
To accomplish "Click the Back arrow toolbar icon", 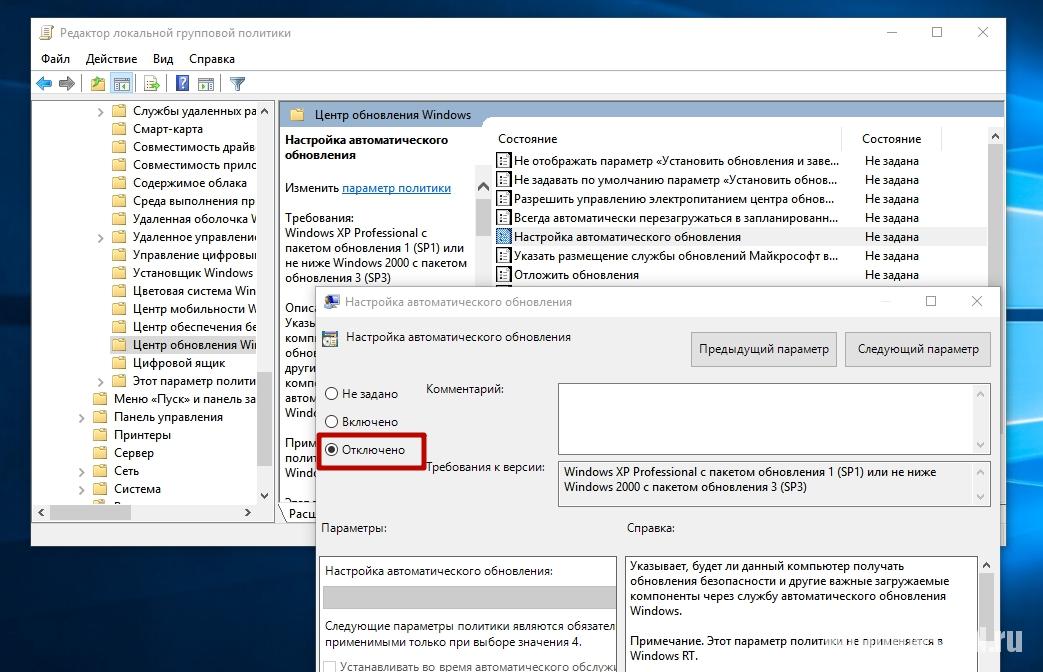I will click(44, 84).
